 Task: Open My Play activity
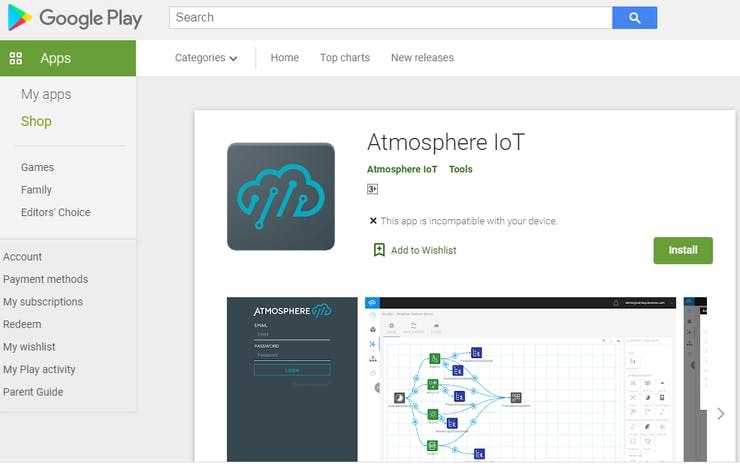pos(39,370)
